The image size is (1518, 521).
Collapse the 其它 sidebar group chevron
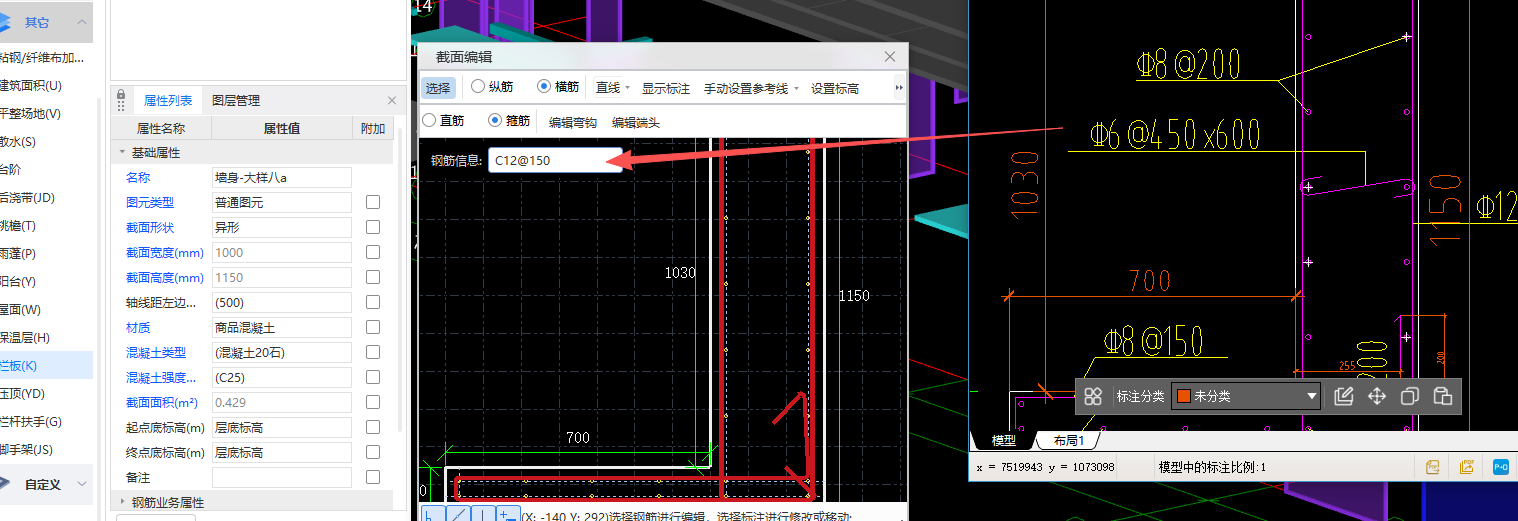click(x=81, y=22)
